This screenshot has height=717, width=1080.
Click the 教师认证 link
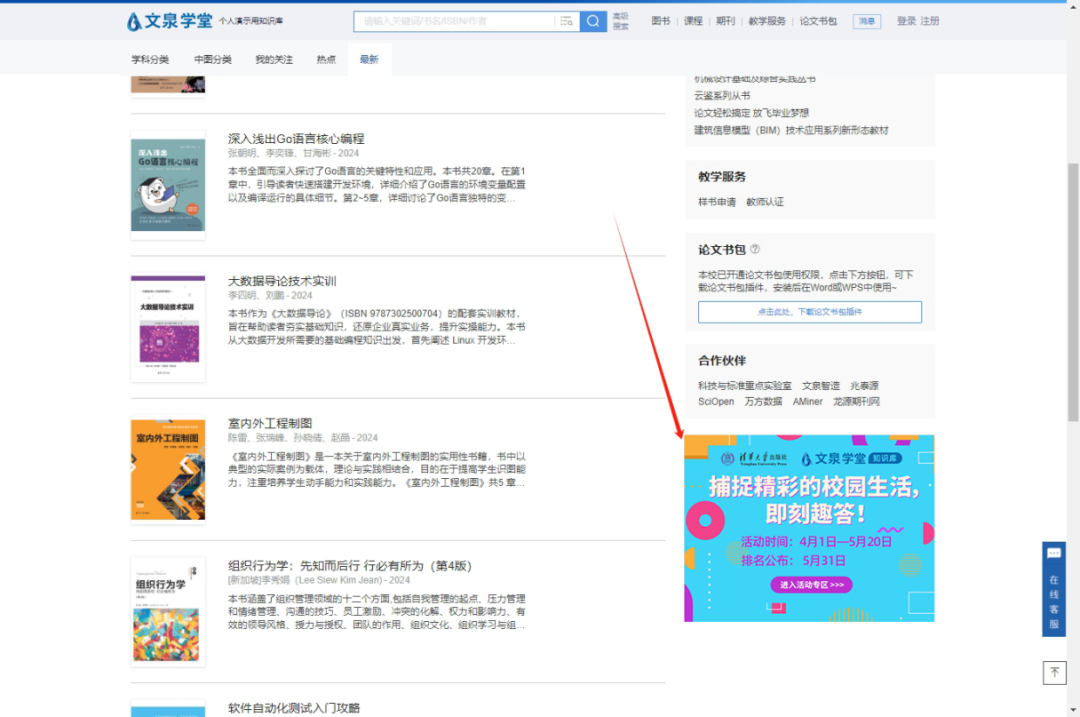pos(765,202)
